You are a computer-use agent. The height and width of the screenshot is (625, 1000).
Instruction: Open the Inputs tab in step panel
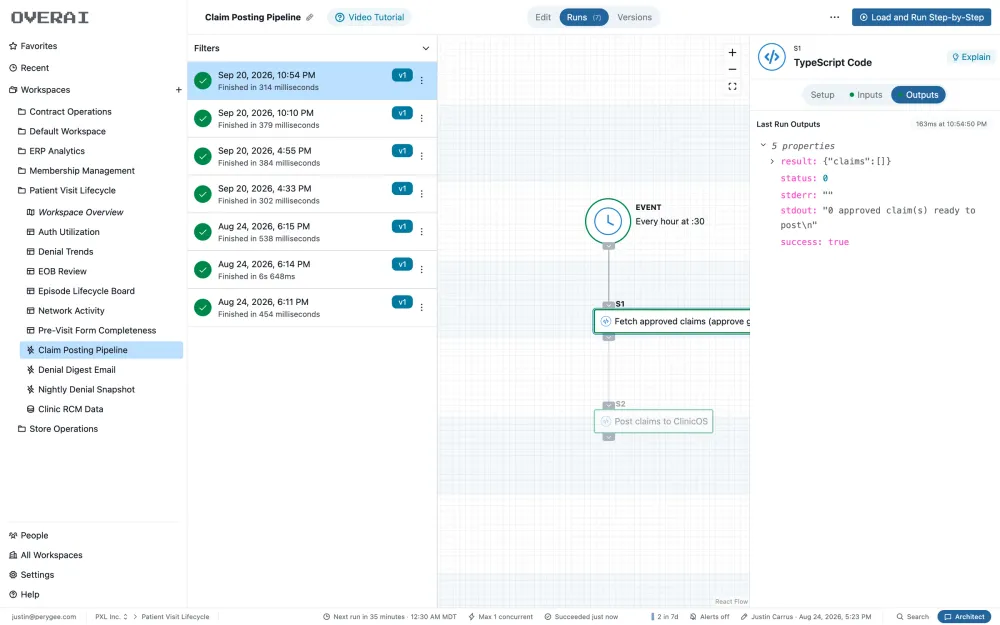click(865, 95)
